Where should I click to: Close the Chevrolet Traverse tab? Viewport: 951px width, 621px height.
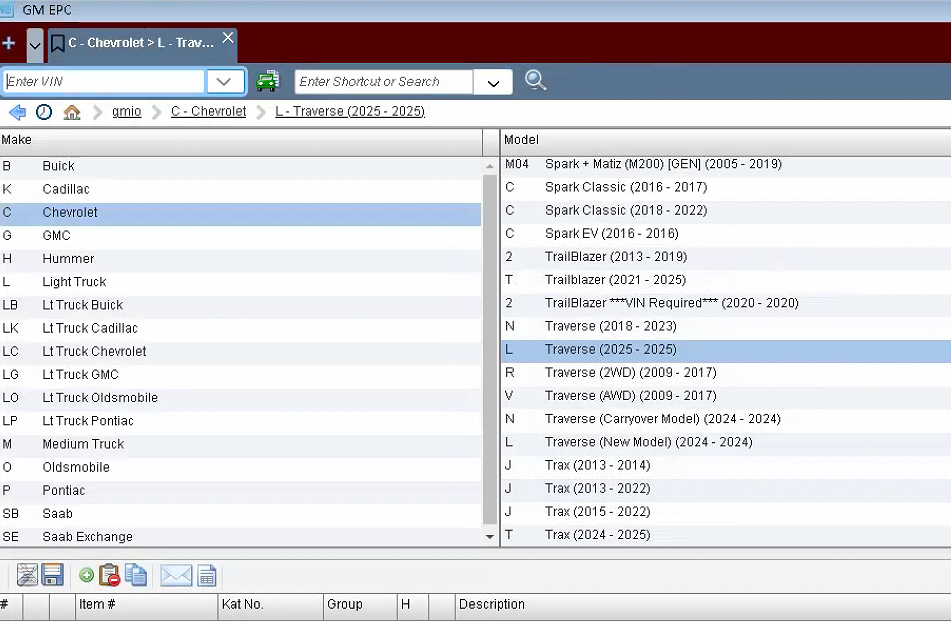[228, 38]
